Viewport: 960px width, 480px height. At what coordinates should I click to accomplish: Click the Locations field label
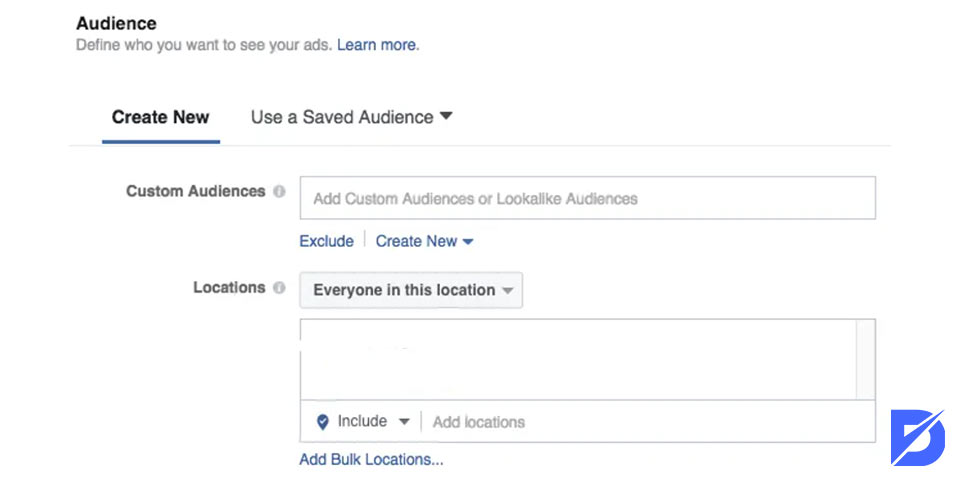pos(229,288)
